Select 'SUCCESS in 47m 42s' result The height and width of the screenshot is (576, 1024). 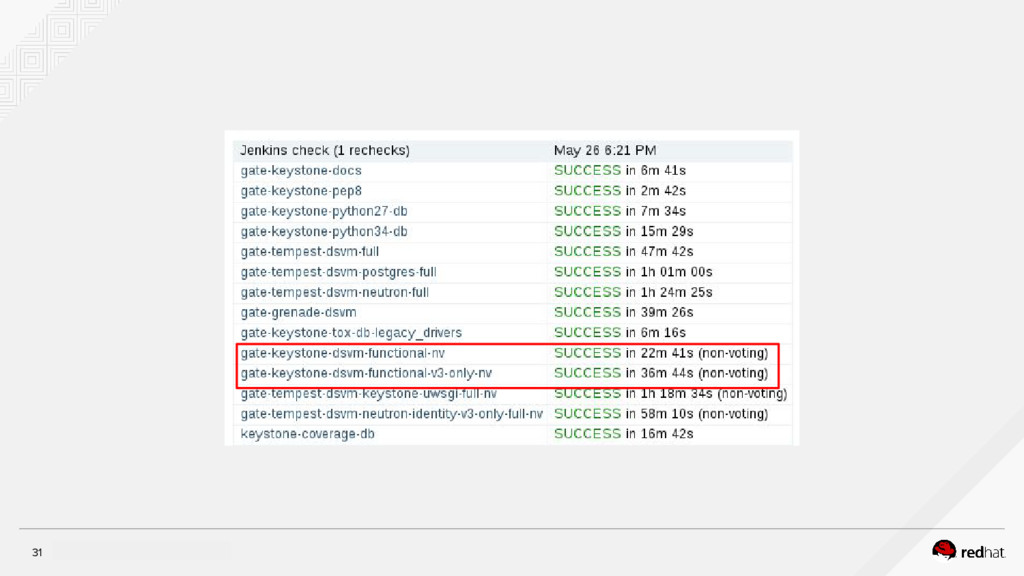click(x=623, y=252)
